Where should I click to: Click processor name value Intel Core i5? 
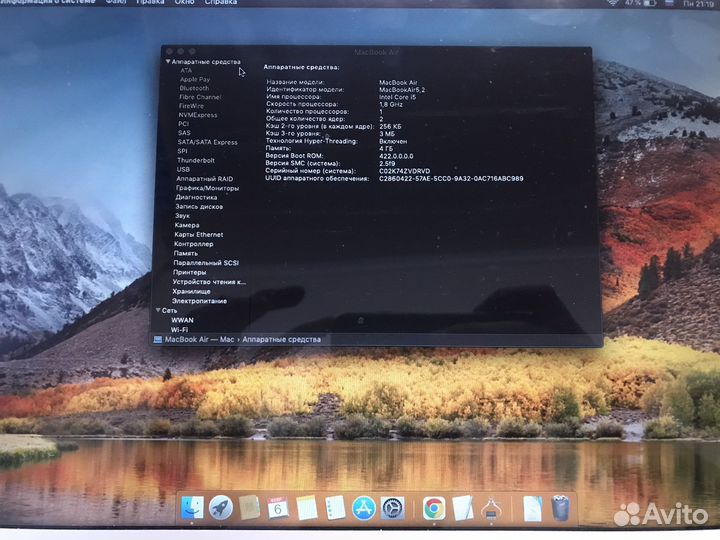pos(397,97)
